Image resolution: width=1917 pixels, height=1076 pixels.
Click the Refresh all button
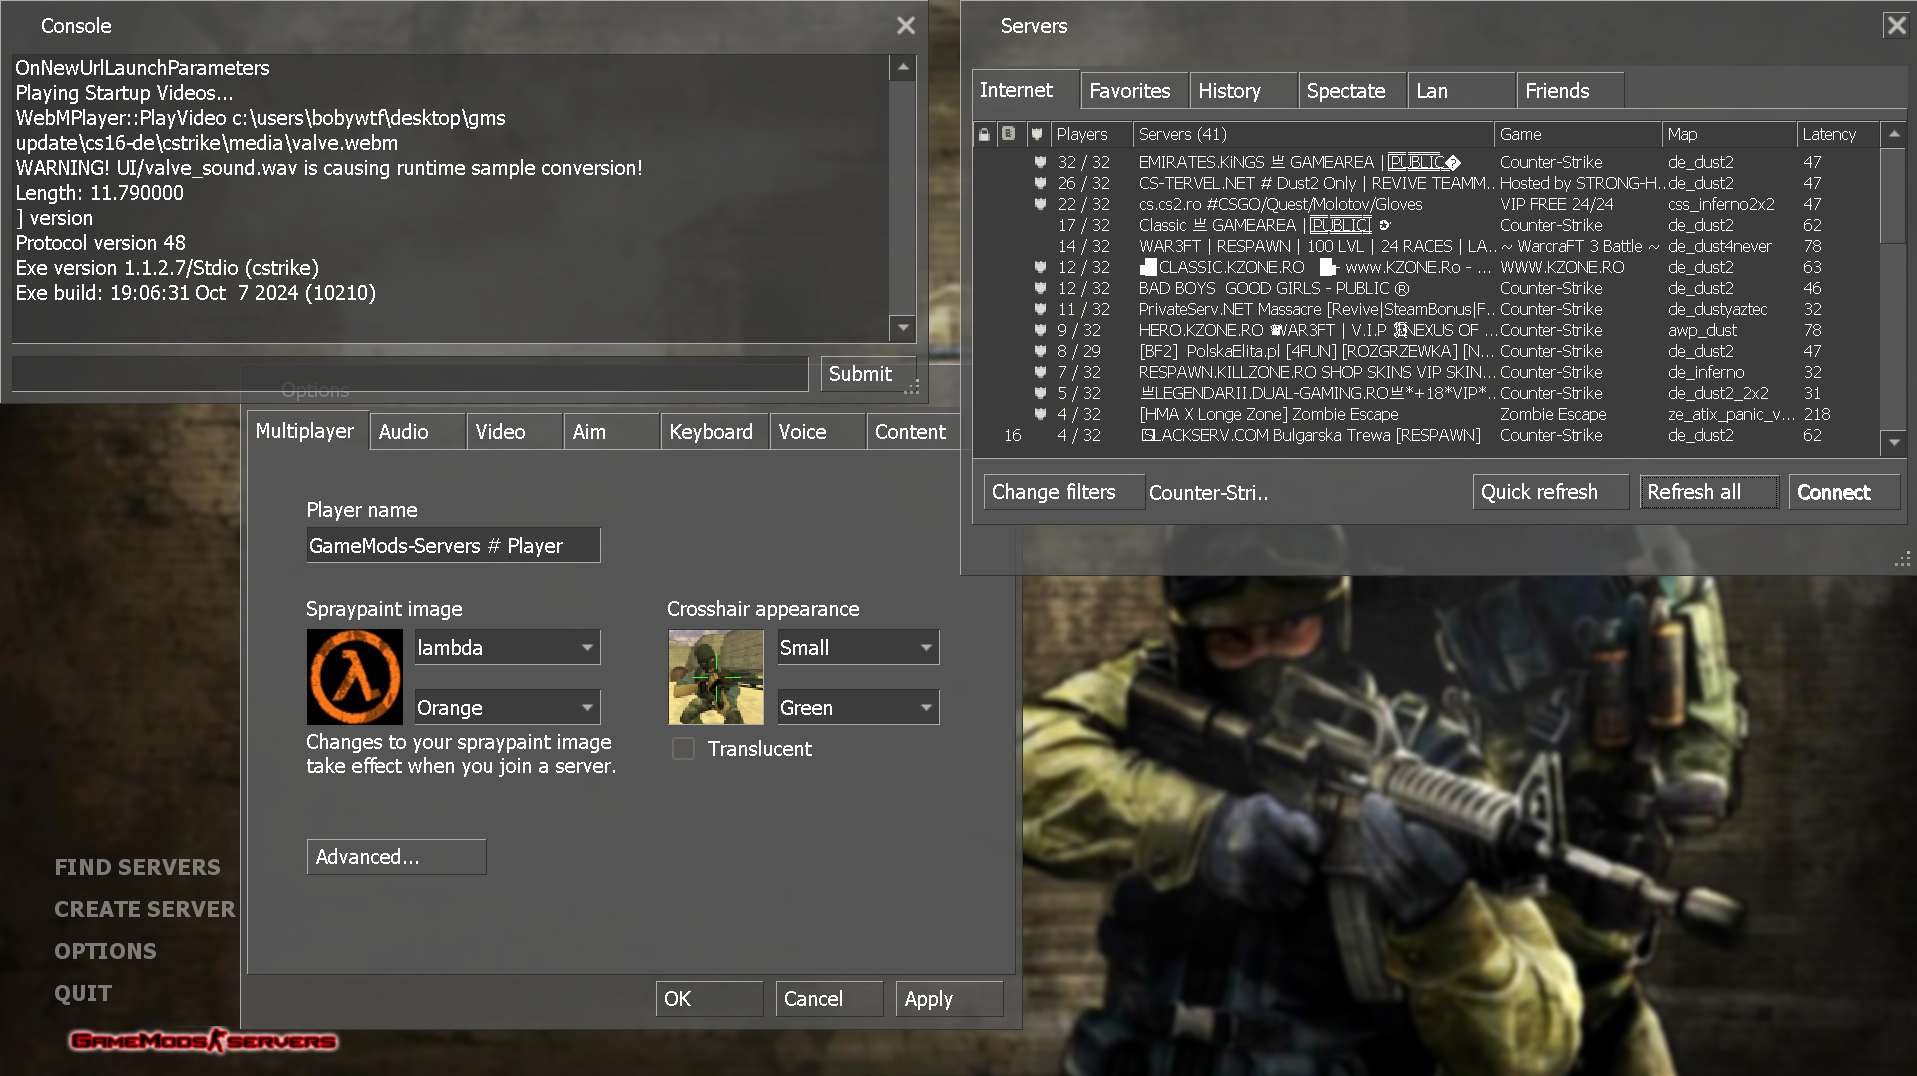(1709, 492)
